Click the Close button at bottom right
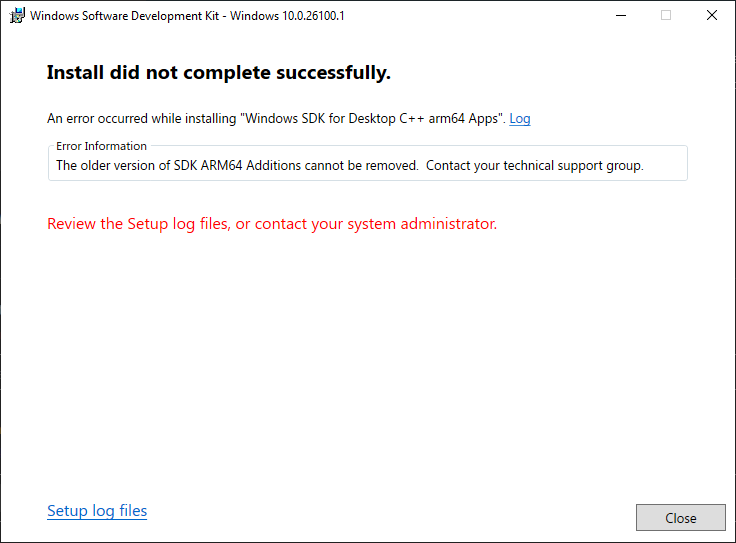Image resolution: width=736 pixels, height=543 pixels. point(681,518)
